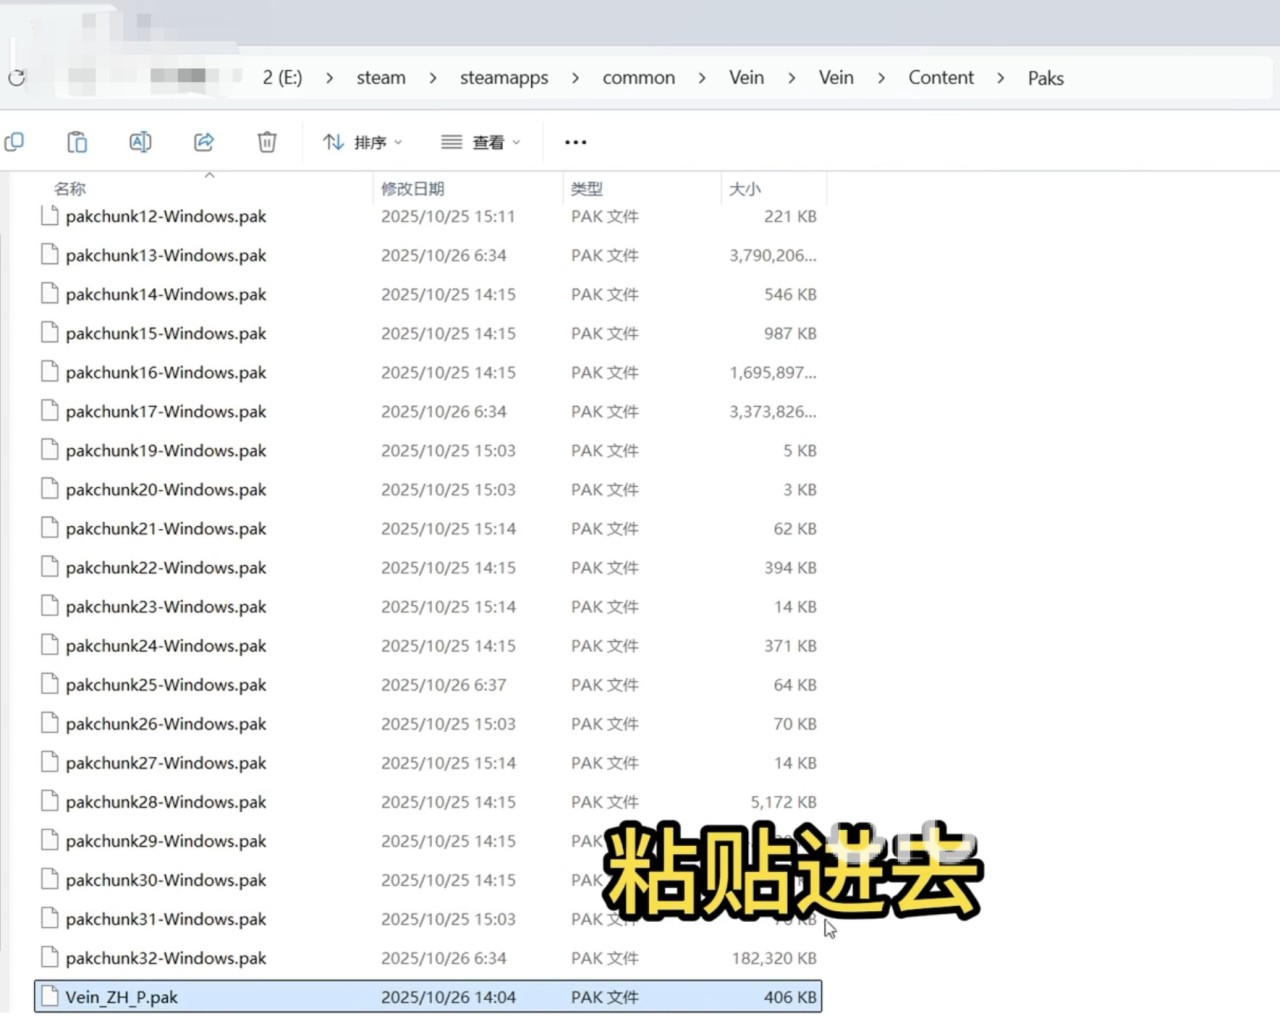Sort by the 大小 column header

pos(745,189)
